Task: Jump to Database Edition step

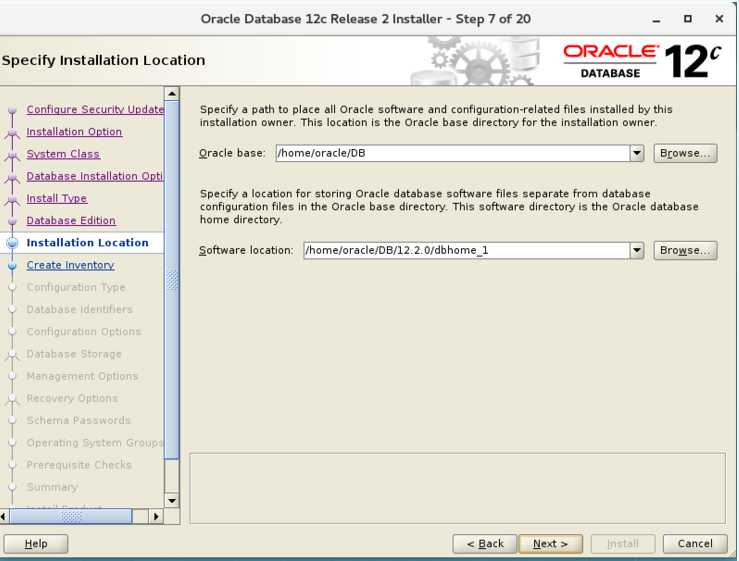Action: click(x=71, y=220)
